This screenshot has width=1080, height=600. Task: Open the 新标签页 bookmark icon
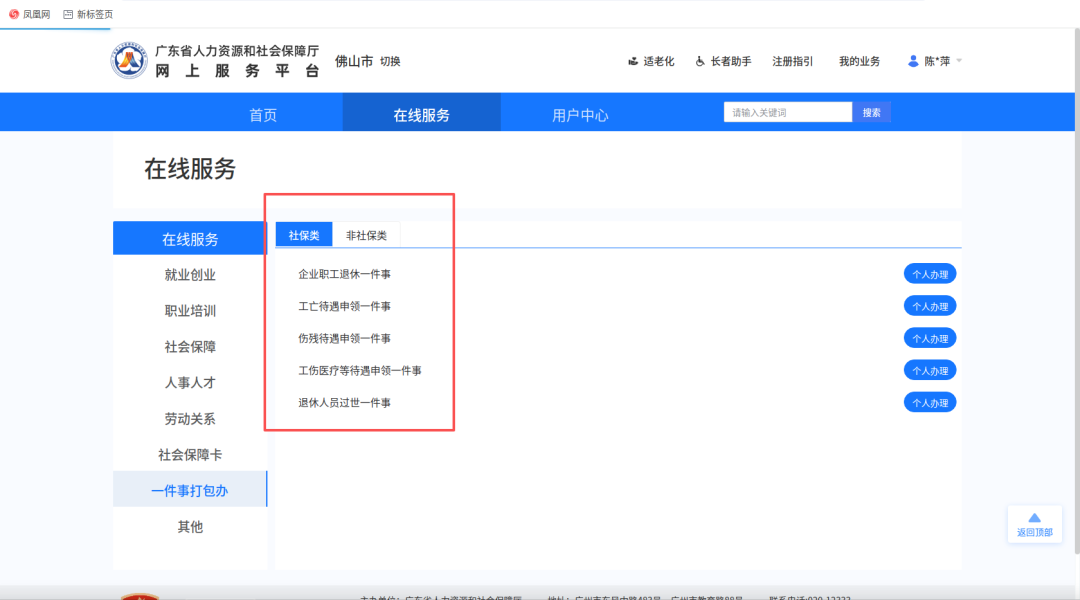coord(68,14)
